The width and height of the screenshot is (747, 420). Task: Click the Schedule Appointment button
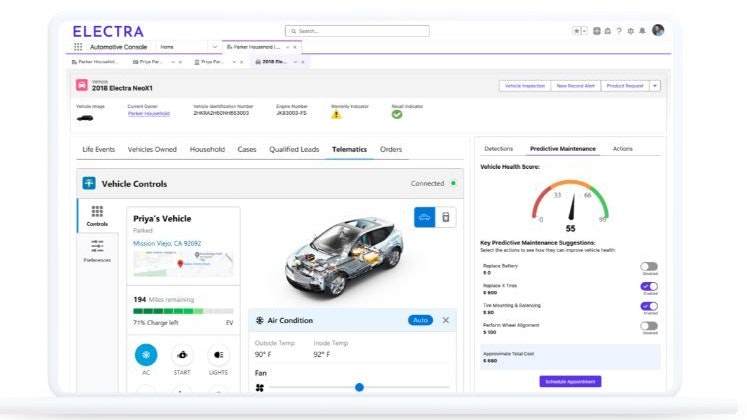(x=570, y=381)
